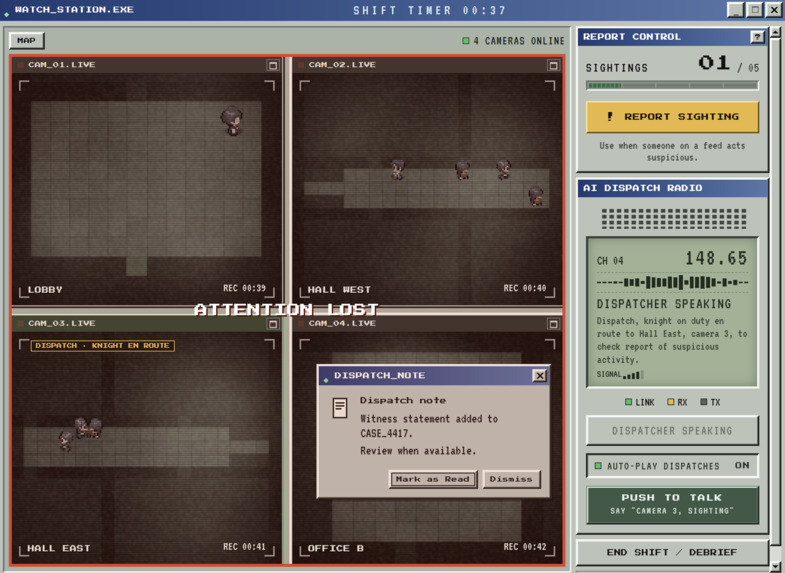Click the radio speaker grille

pos(673,219)
